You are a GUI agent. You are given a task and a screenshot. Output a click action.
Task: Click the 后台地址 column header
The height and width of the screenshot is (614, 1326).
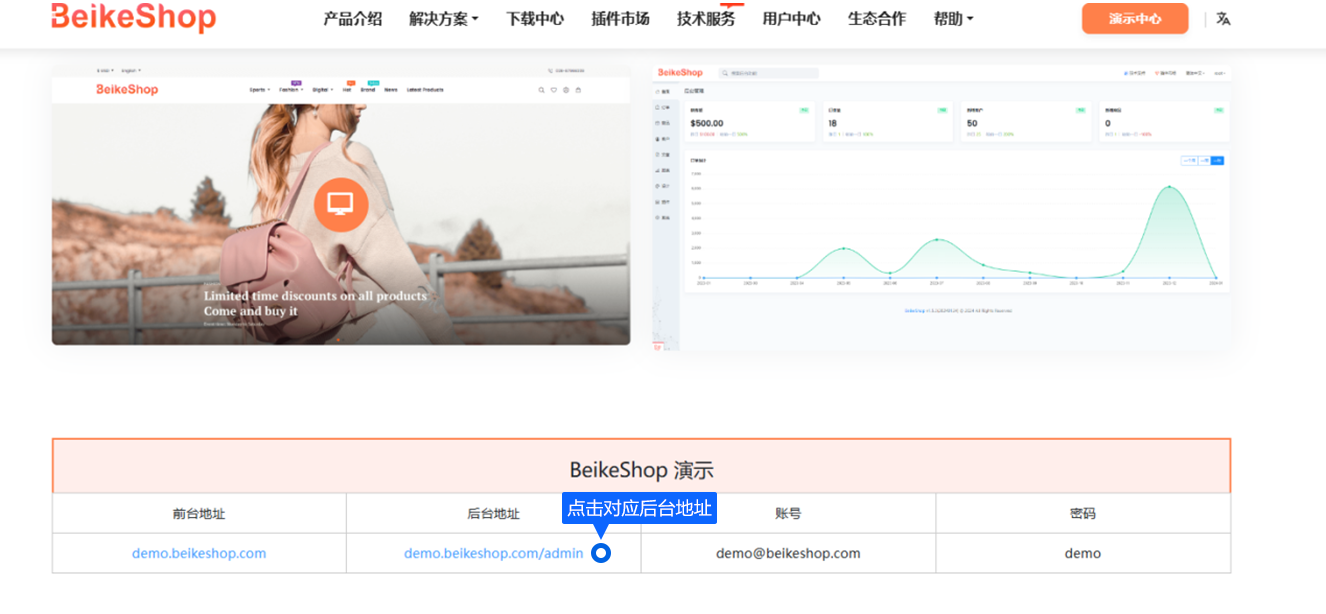[x=493, y=513]
